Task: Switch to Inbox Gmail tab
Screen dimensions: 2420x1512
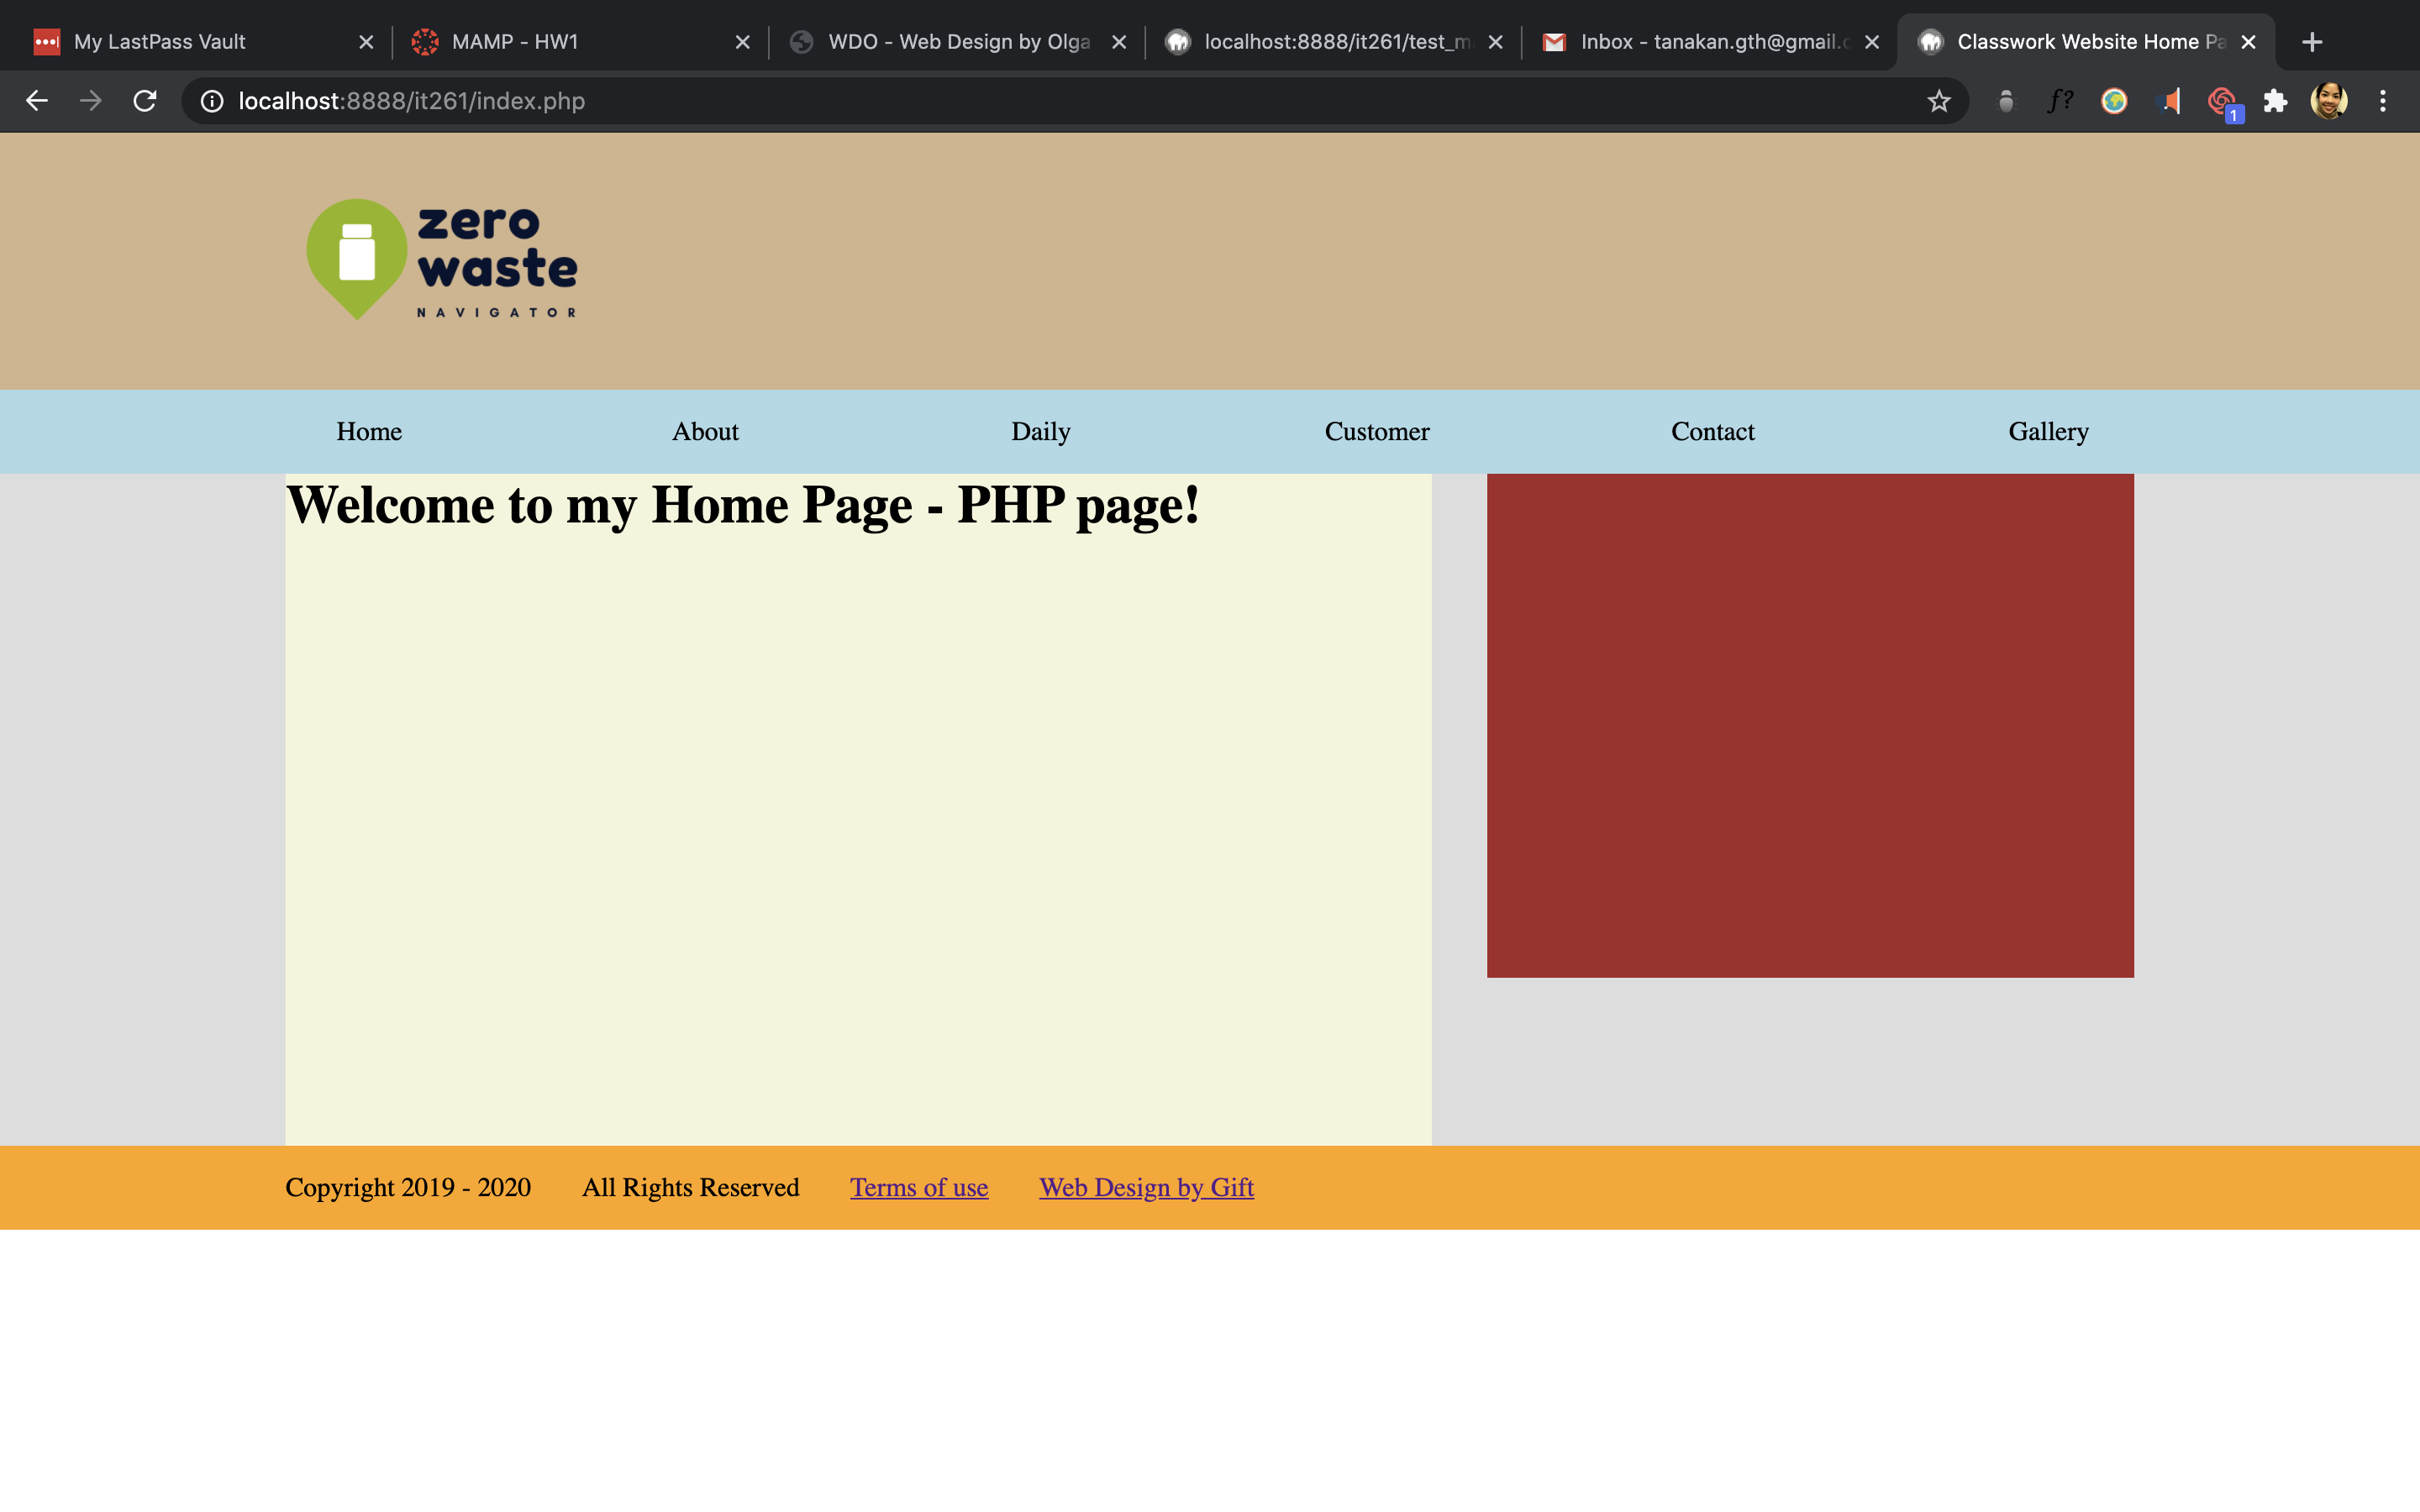Action: pyautogui.click(x=1710, y=42)
